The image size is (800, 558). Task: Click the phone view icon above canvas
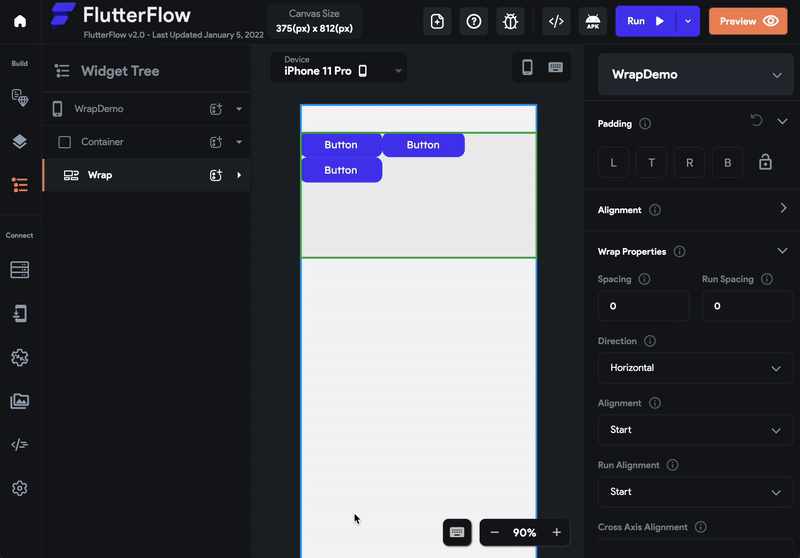click(528, 67)
